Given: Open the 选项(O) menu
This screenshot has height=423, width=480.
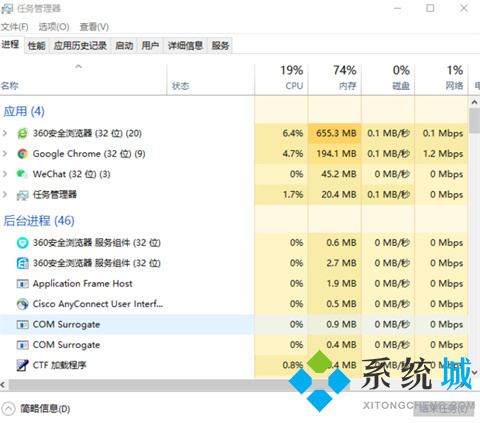Looking at the screenshot, I should (x=54, y=27).
